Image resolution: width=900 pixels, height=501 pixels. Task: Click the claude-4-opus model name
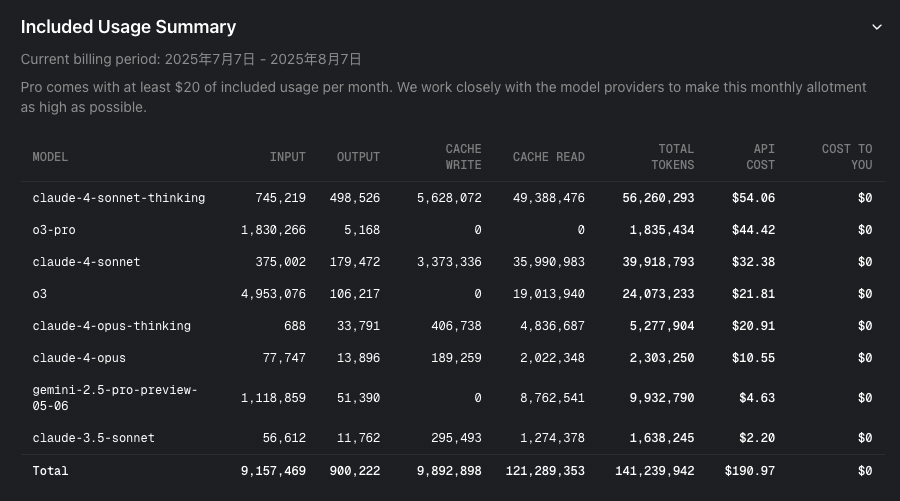coord(79,358)
